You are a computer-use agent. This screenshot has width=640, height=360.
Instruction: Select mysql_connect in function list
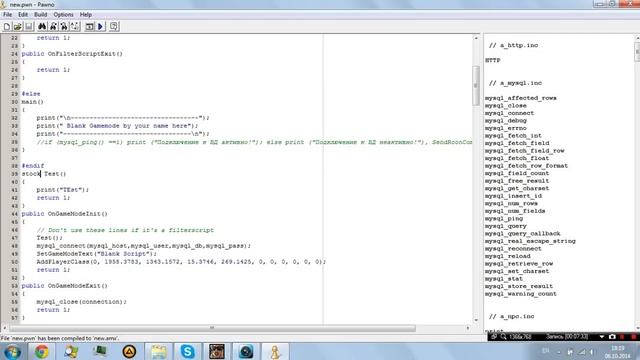click(x=509, y=113)
